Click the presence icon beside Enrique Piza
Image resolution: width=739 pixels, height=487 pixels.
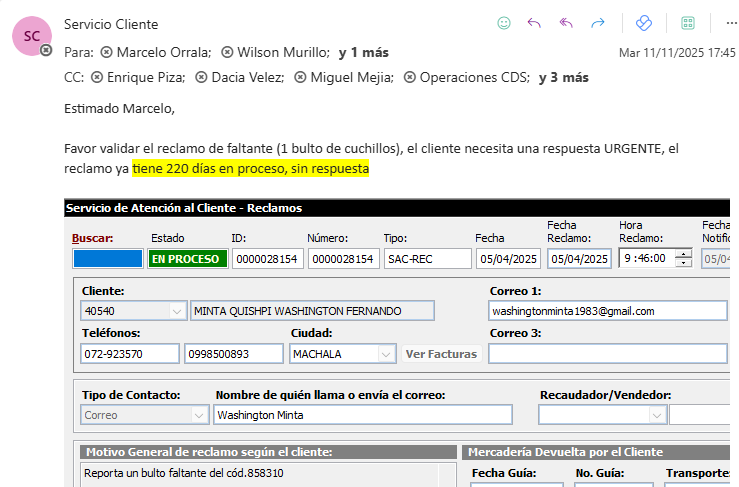(97, 77)
